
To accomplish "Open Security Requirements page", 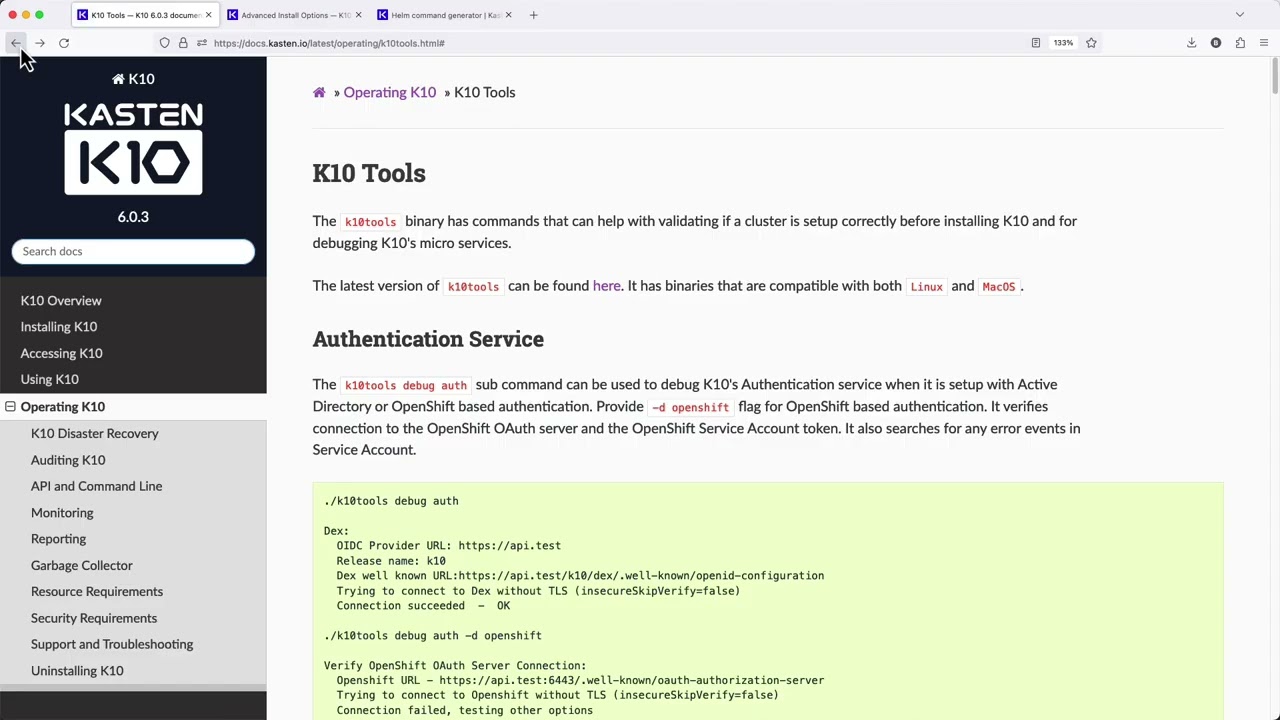I will click(x=94, y=618).
